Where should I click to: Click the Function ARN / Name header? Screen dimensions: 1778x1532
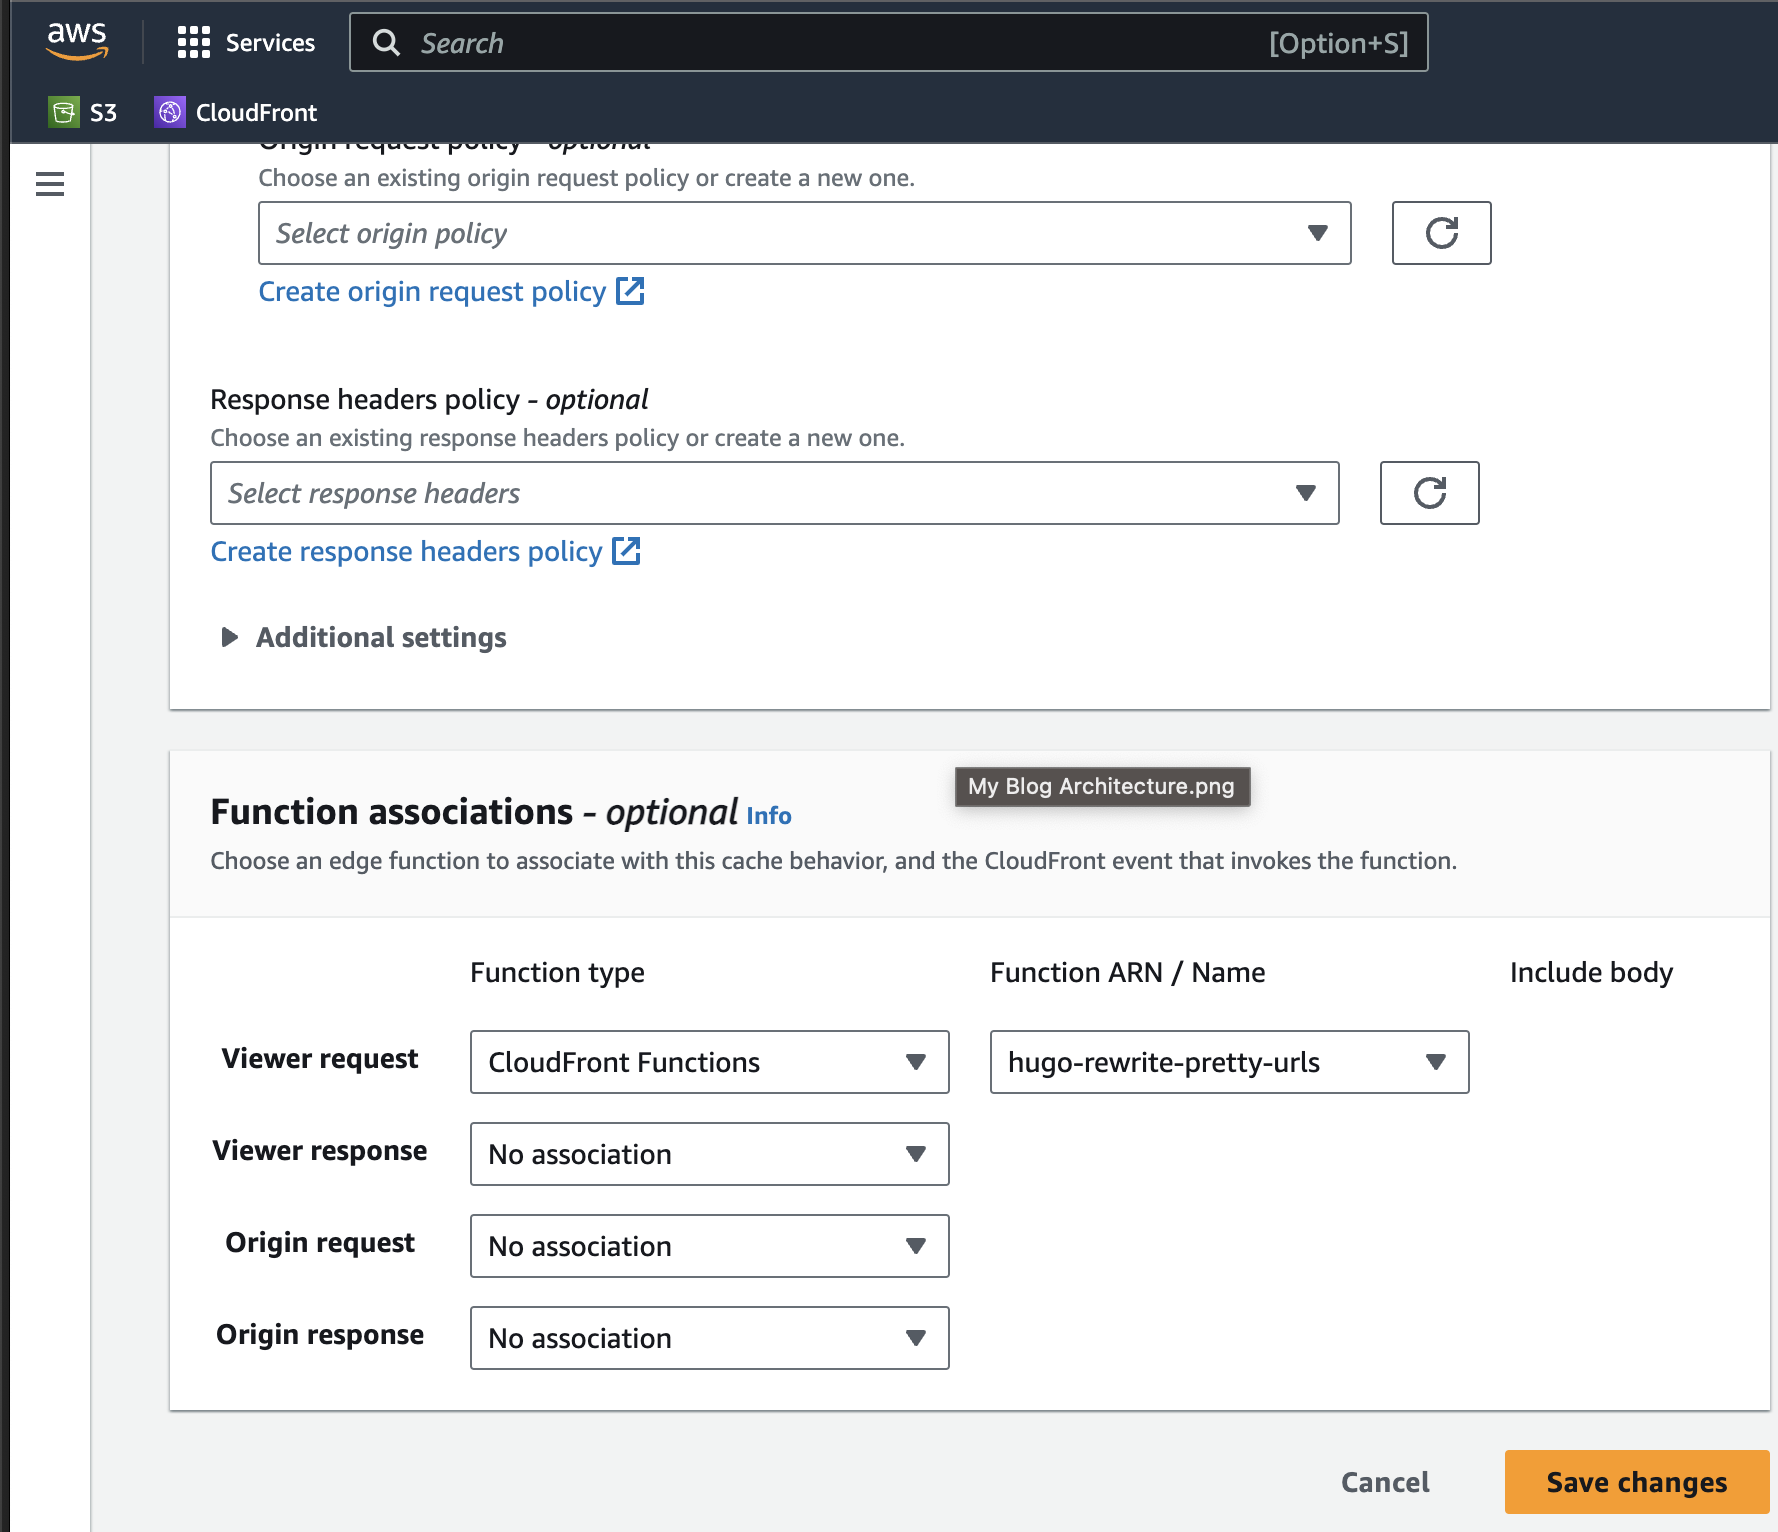1127,973
